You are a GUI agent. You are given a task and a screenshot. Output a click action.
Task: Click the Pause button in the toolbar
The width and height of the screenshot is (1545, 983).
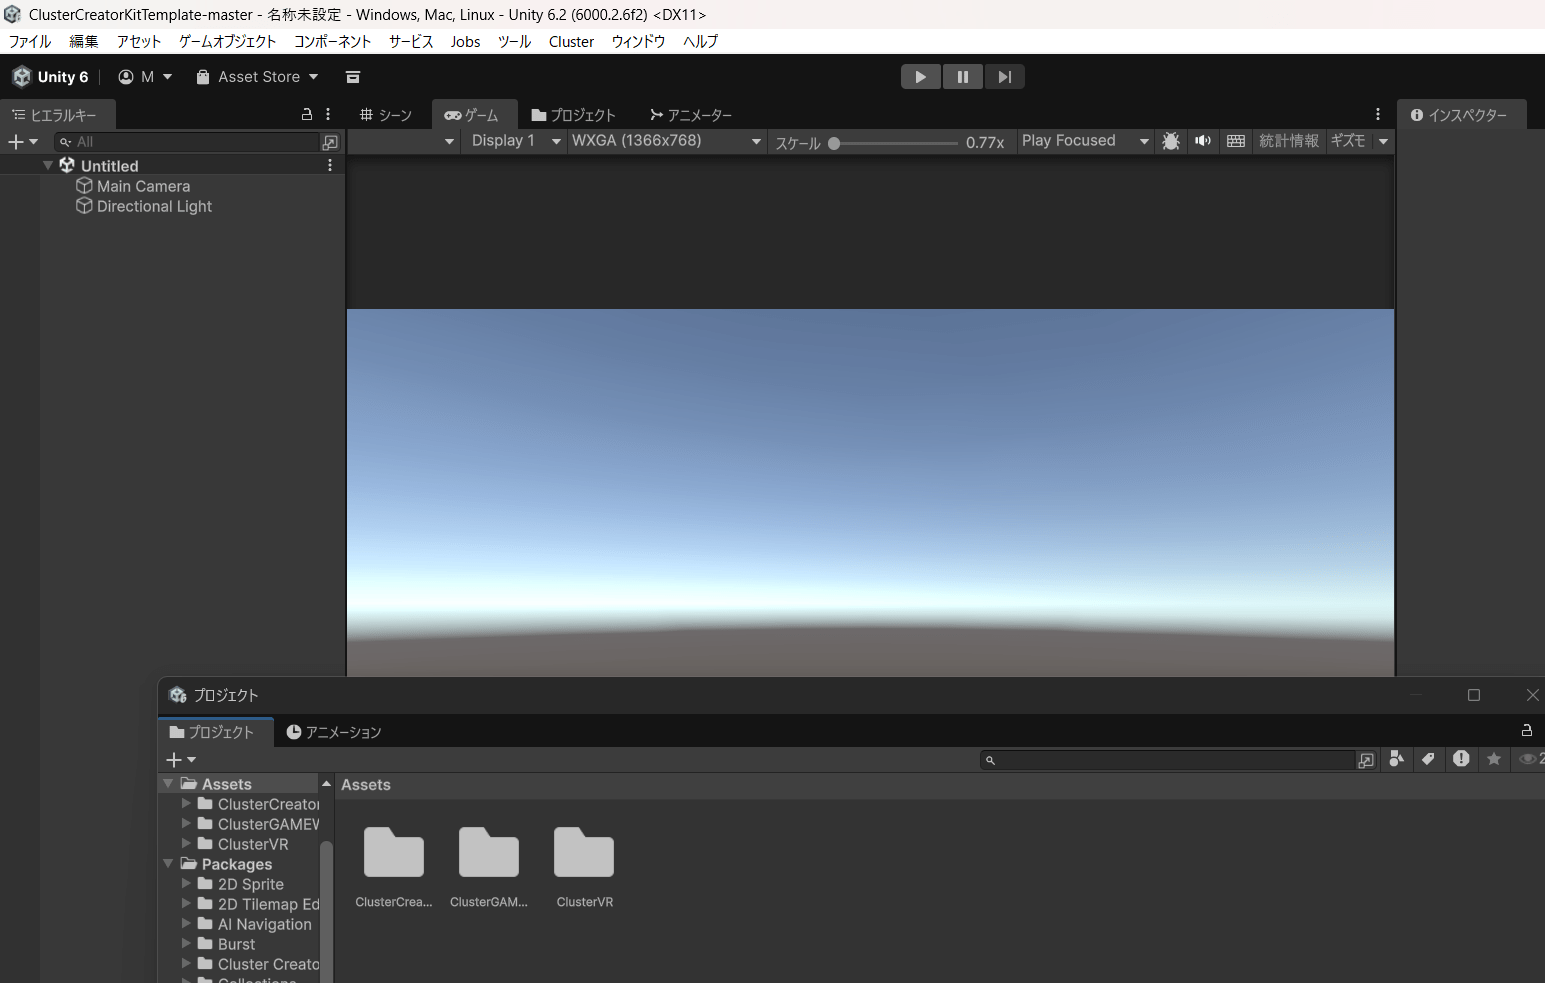pos(962,77)
